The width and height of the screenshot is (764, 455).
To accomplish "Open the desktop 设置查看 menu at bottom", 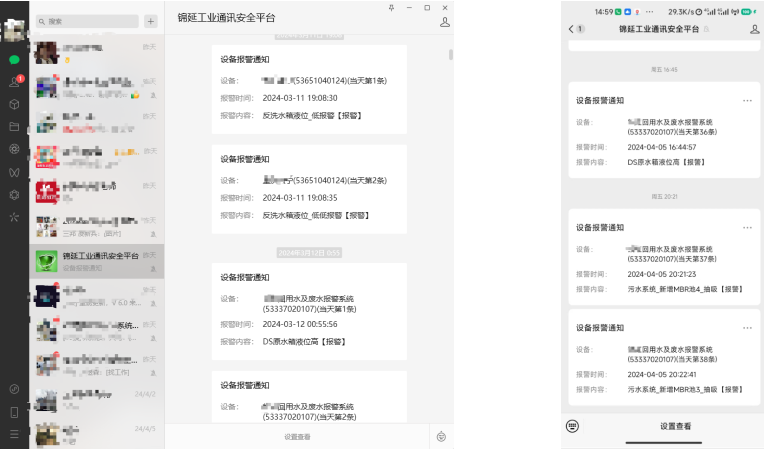I will (297, 437).
